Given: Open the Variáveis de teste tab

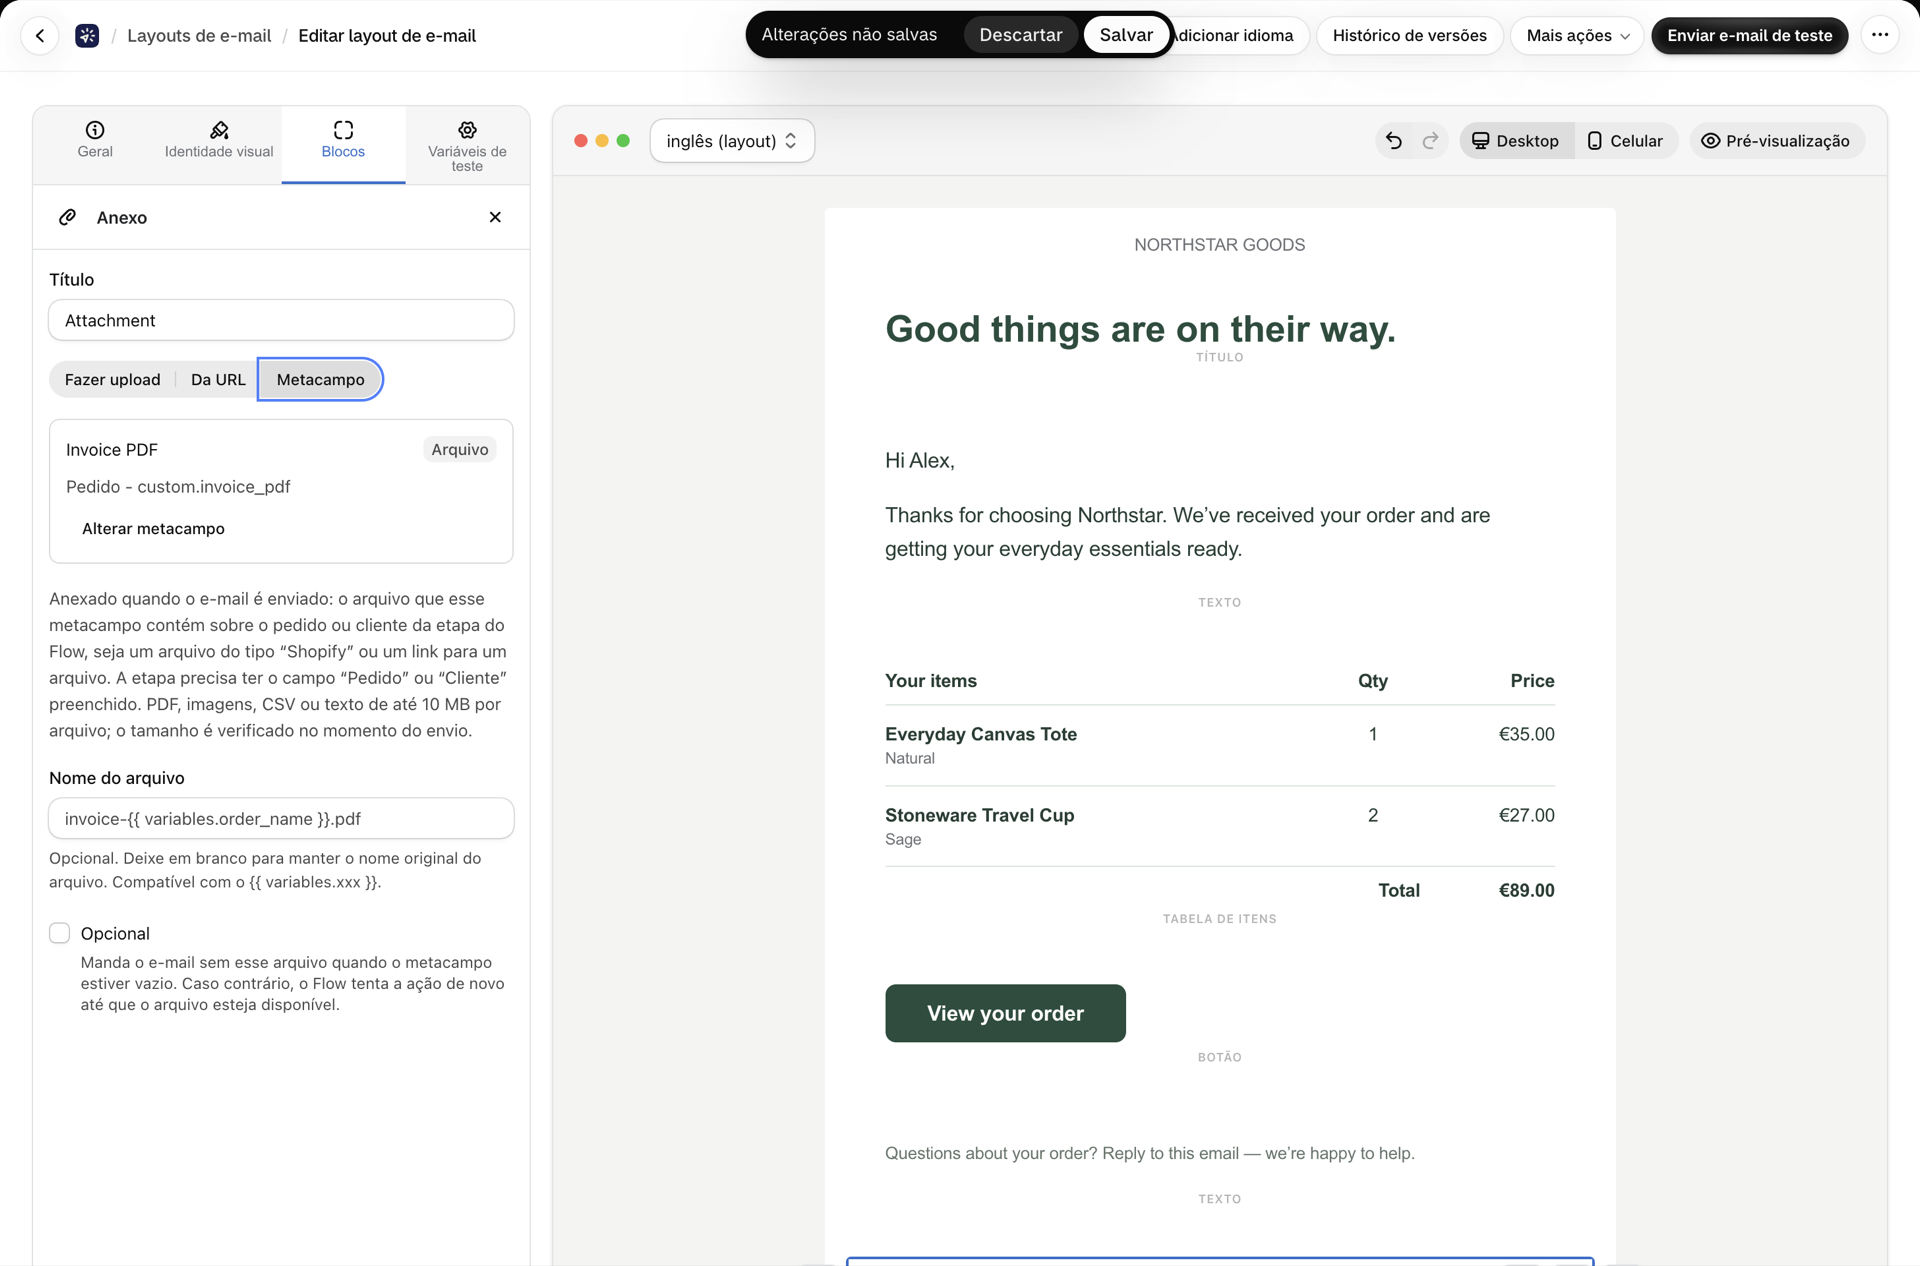Looking at the screenshot, I should click(467, 146).
